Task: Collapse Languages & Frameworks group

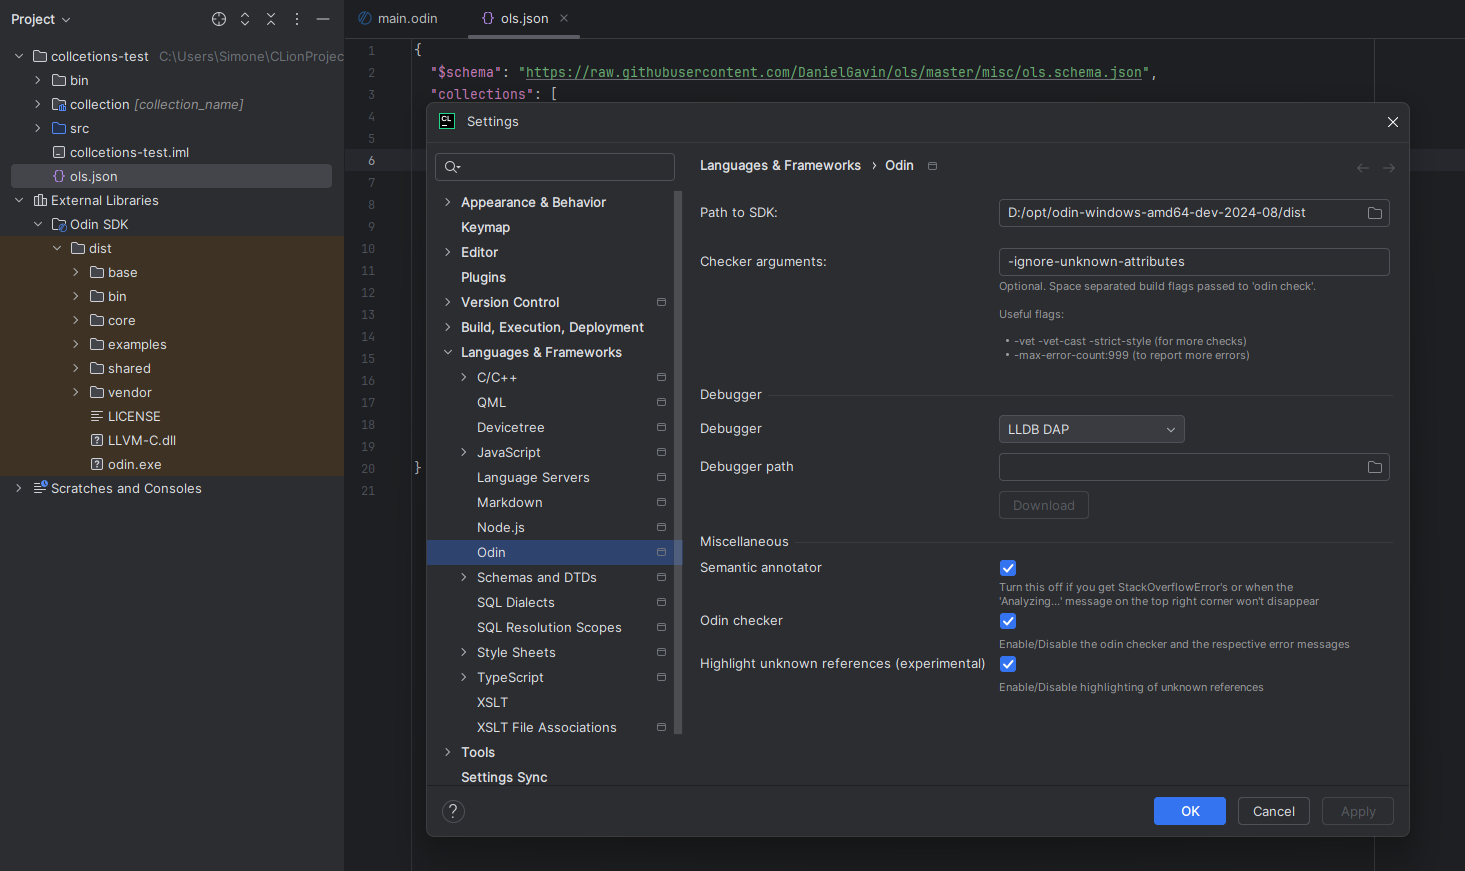Action: pyautogui.click(x=447, y=352)
